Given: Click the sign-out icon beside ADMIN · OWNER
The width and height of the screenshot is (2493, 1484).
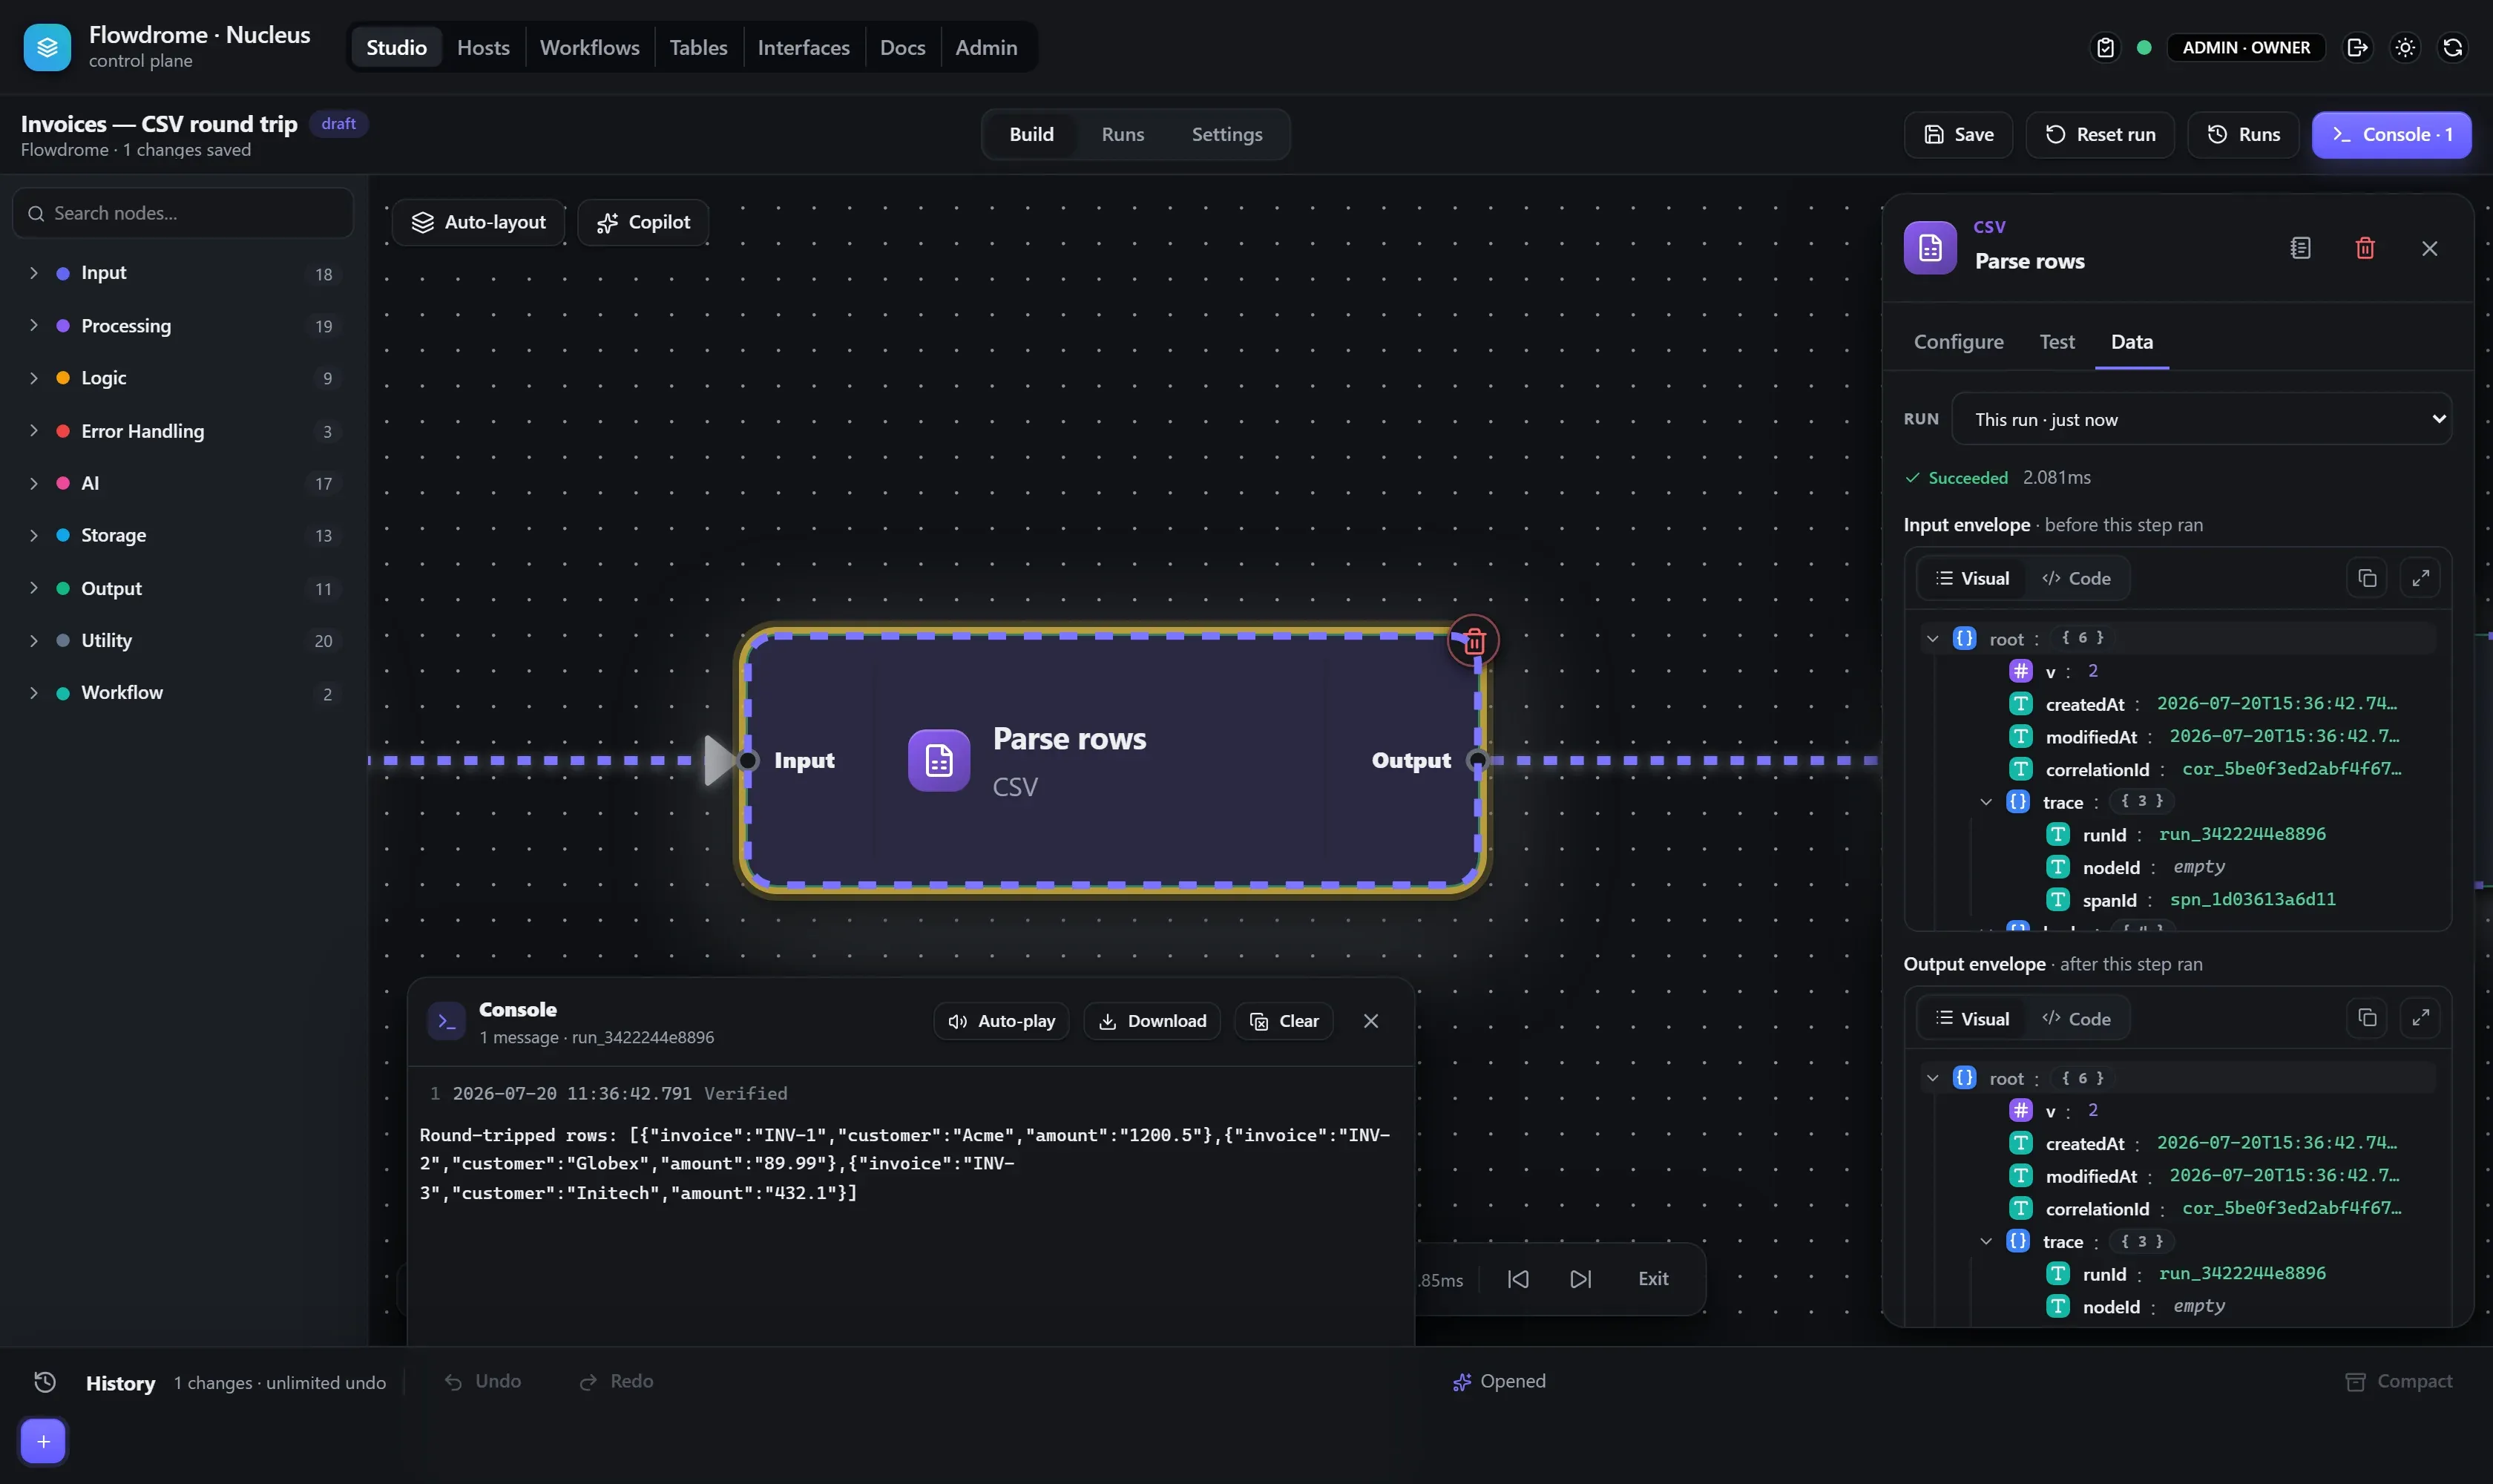Looking at the screenshot, I should [x=2357, y=47].
